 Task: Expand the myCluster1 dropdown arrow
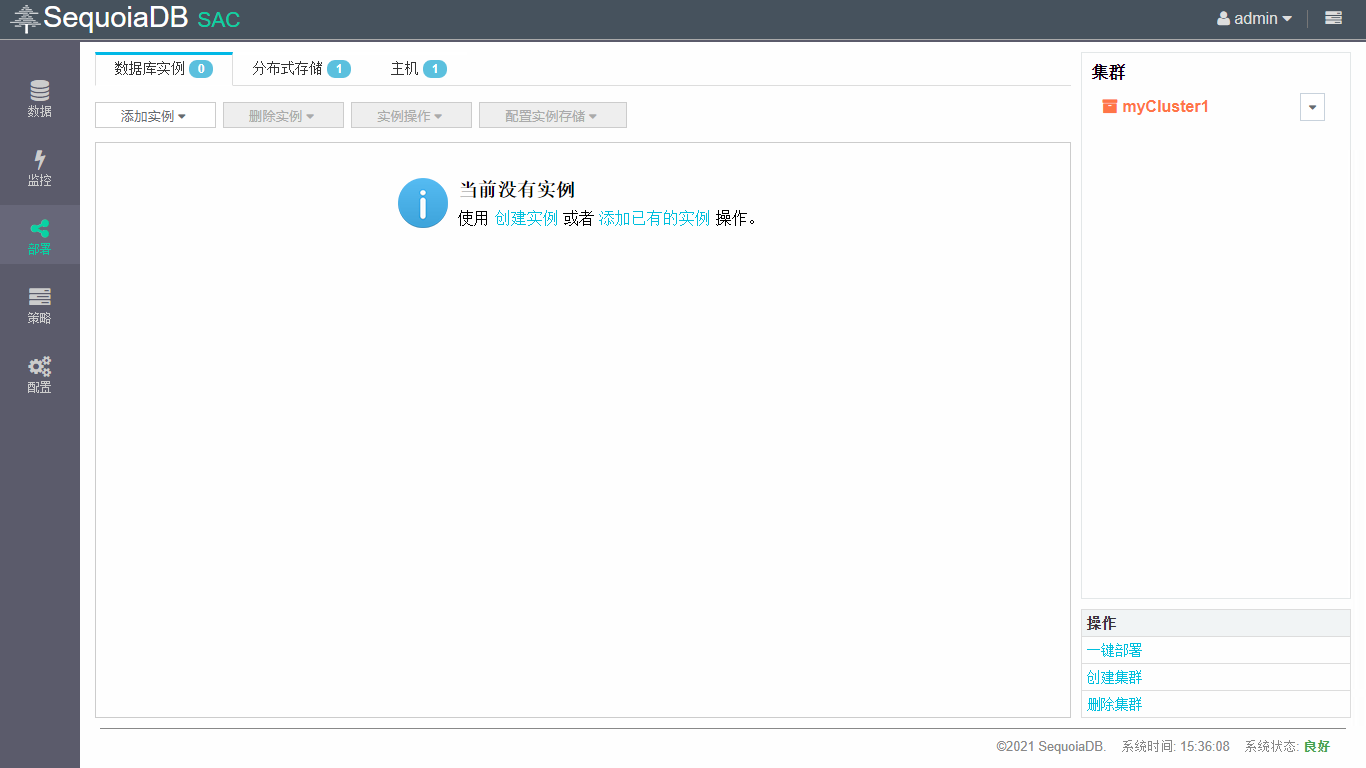1312,107
